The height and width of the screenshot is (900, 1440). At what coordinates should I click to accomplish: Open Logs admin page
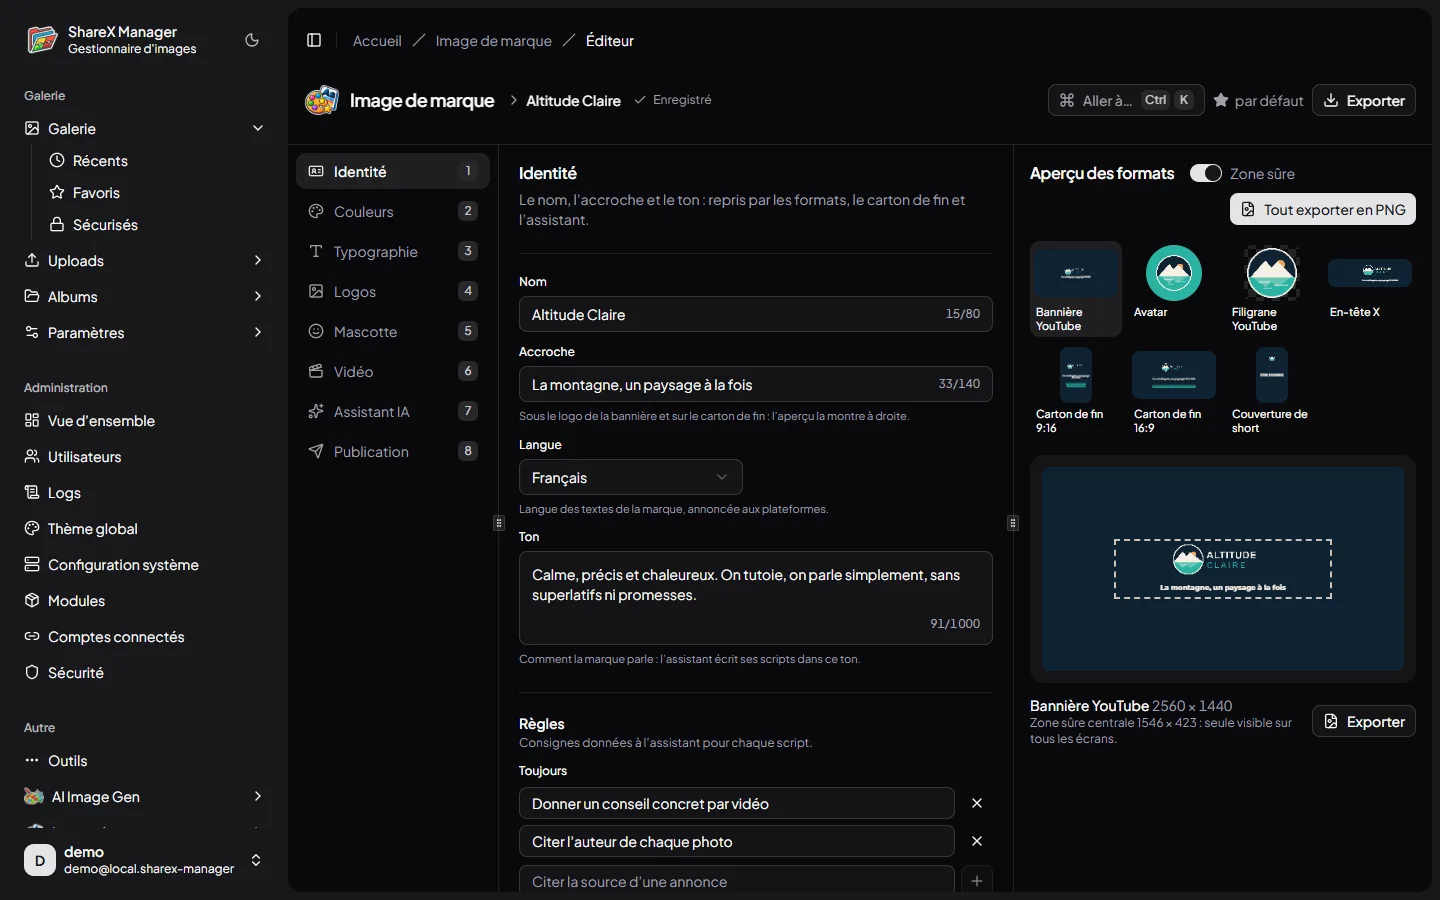pyautogui.click(x=144, y=493)
